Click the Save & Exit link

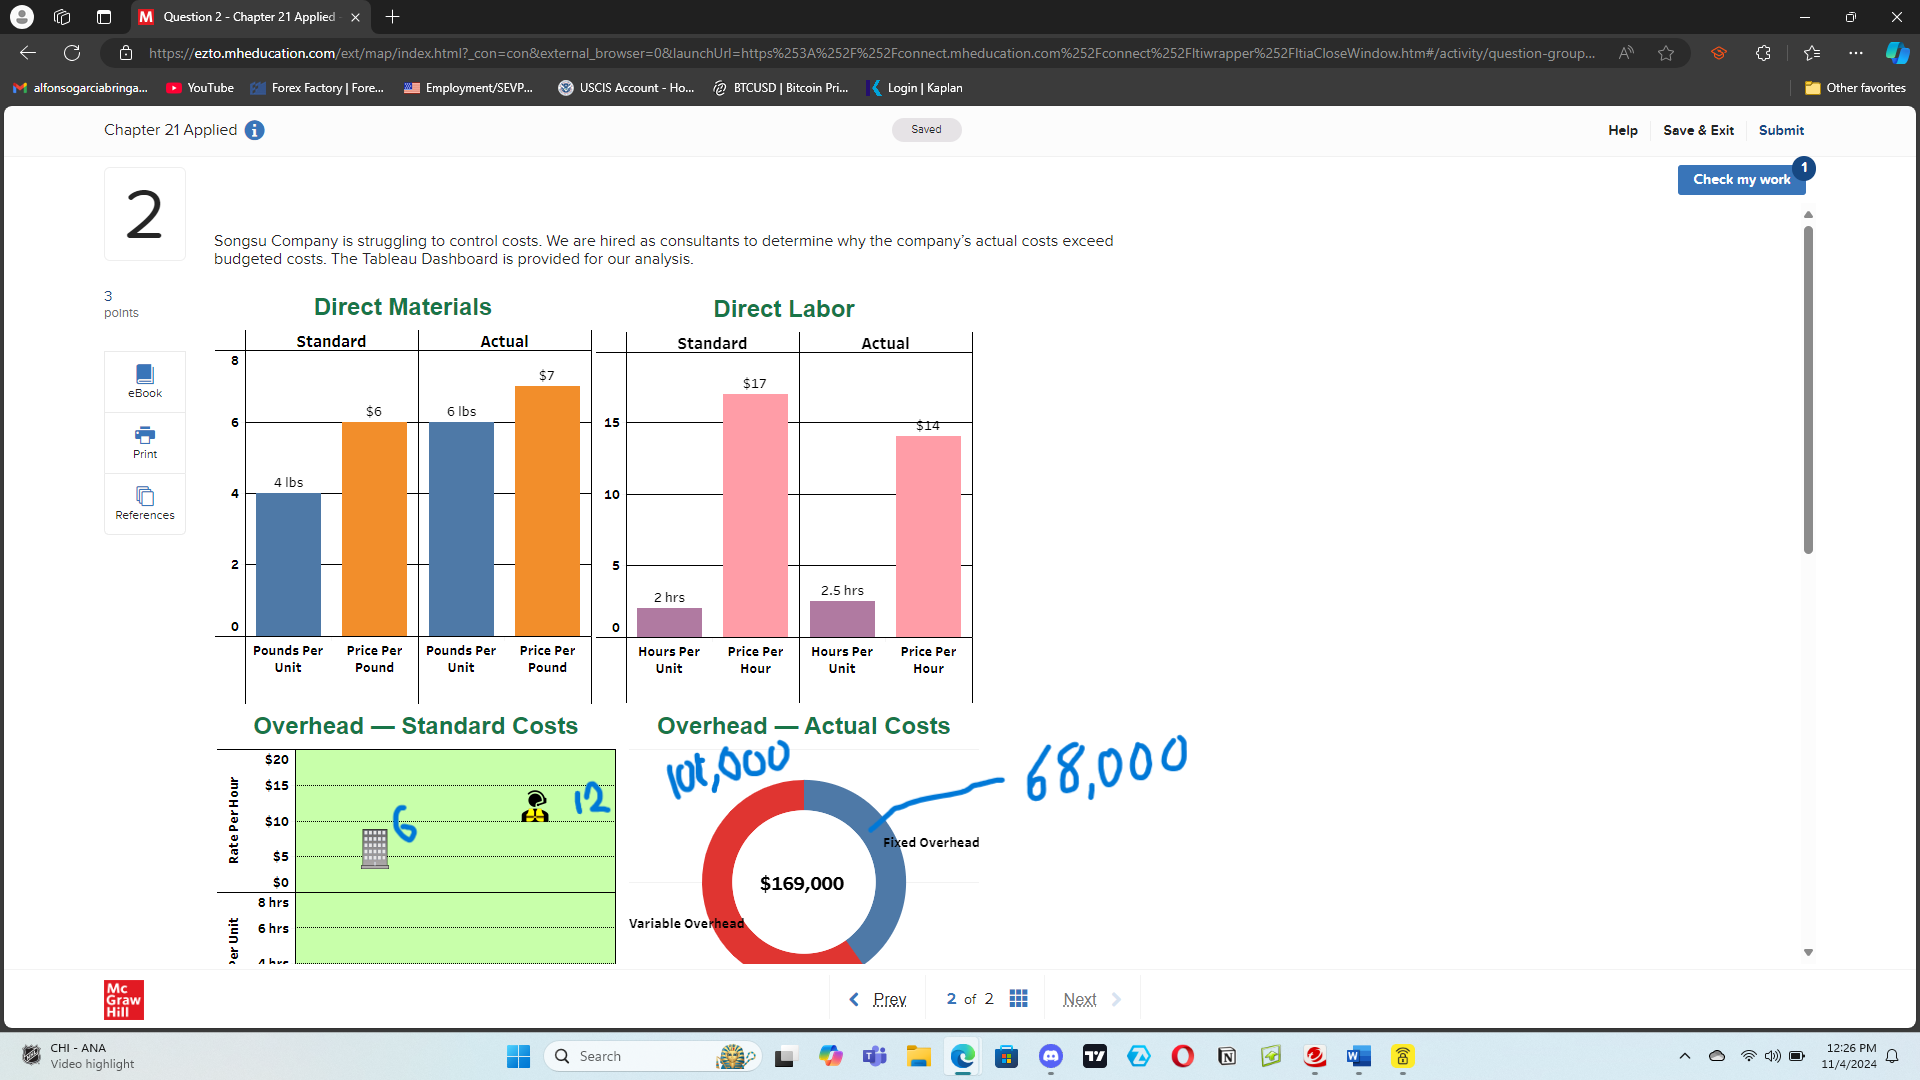click(x=1698, y=130)
